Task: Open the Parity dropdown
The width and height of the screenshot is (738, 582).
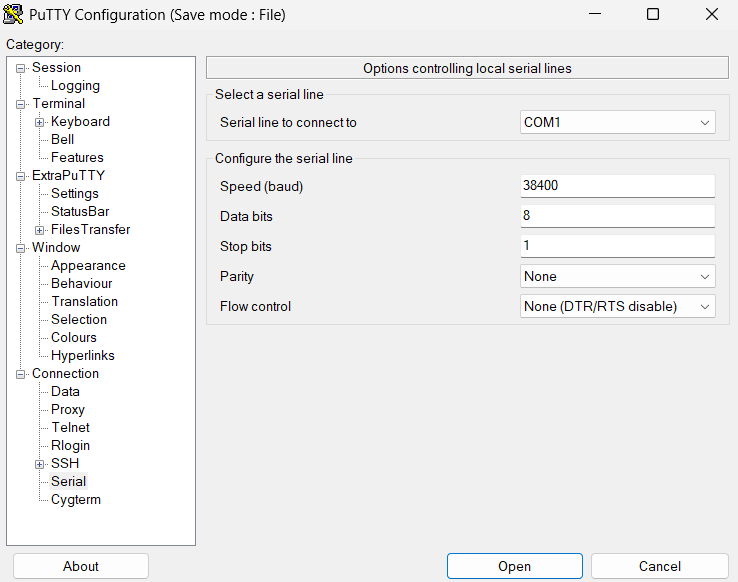Action: [x=618, y=276]
